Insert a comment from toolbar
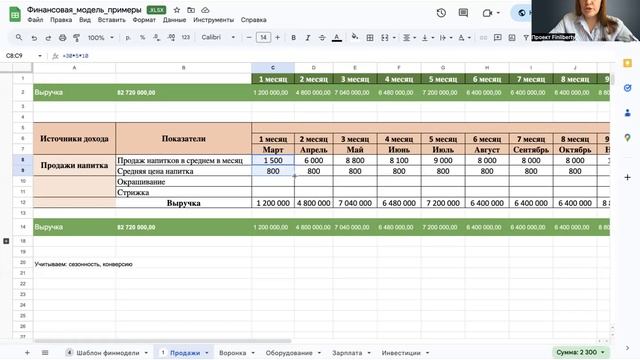 pyautogui.click(x=498, y=38)
